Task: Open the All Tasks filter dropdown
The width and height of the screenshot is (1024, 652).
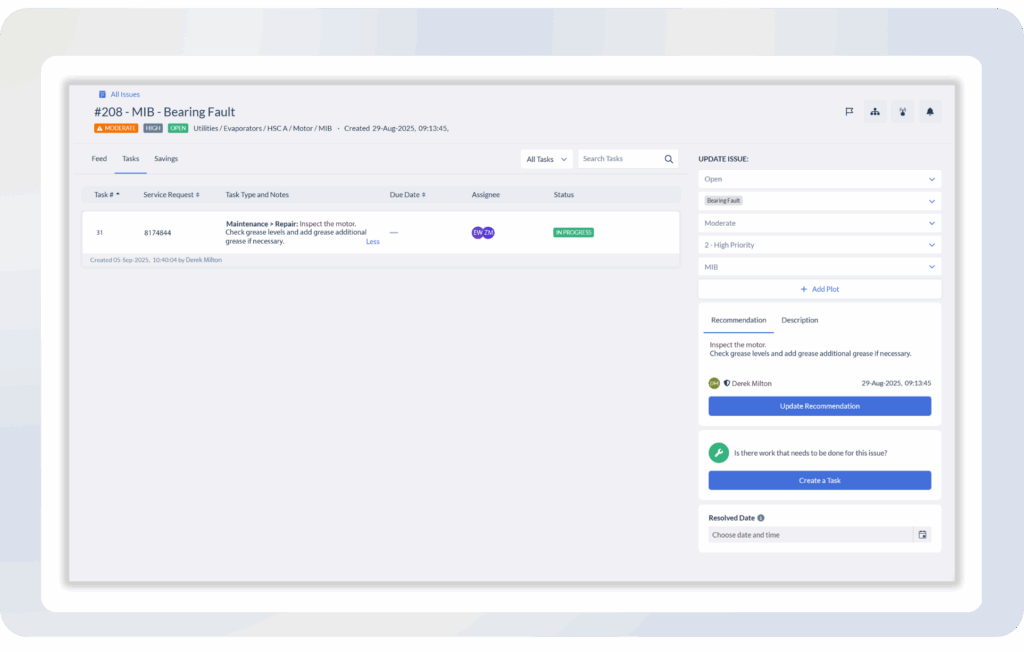Action: click(x=545, y=158)
